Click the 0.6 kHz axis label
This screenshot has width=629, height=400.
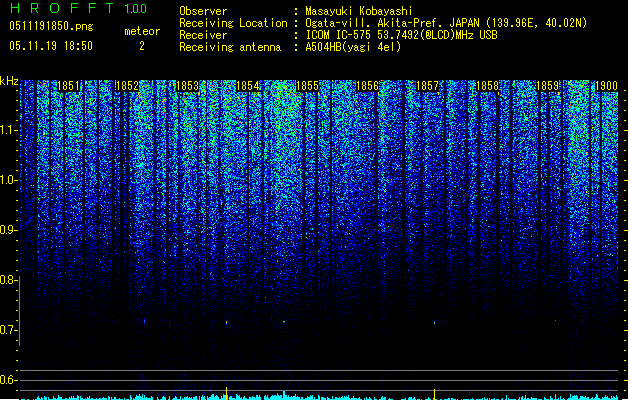coord(8,380)
